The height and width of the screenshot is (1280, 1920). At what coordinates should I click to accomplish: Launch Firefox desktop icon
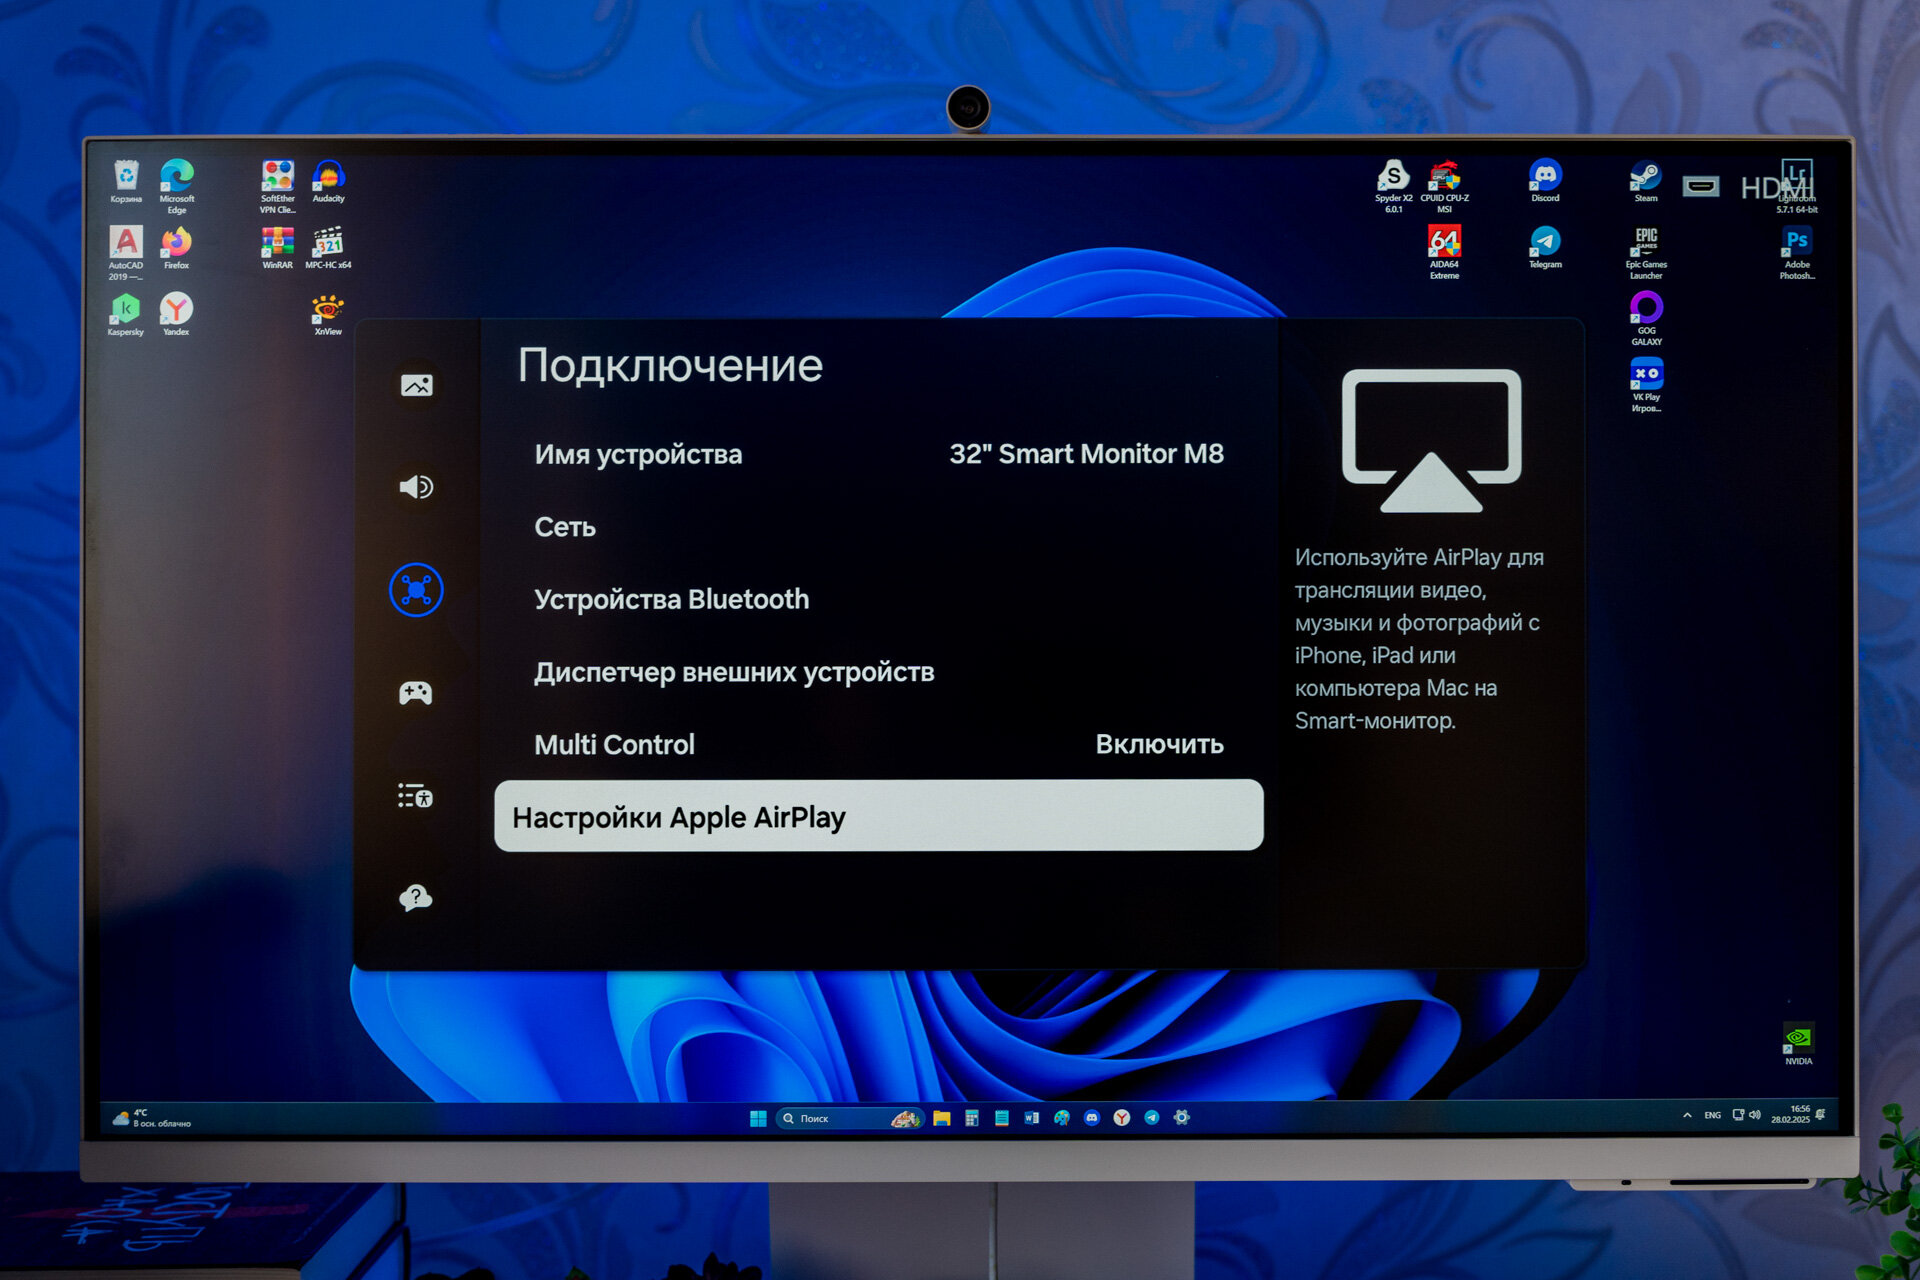pyautogui.click(x=177, y=248)
